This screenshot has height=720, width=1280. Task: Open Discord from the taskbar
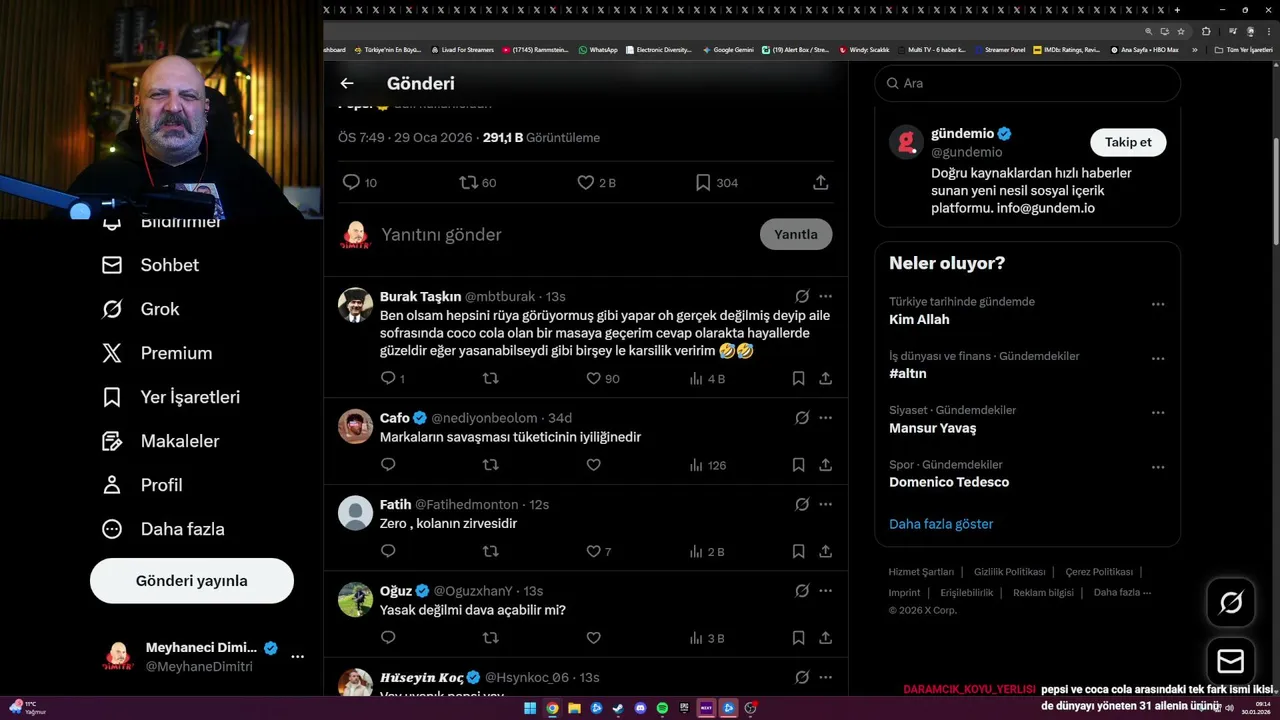[640, 708]
